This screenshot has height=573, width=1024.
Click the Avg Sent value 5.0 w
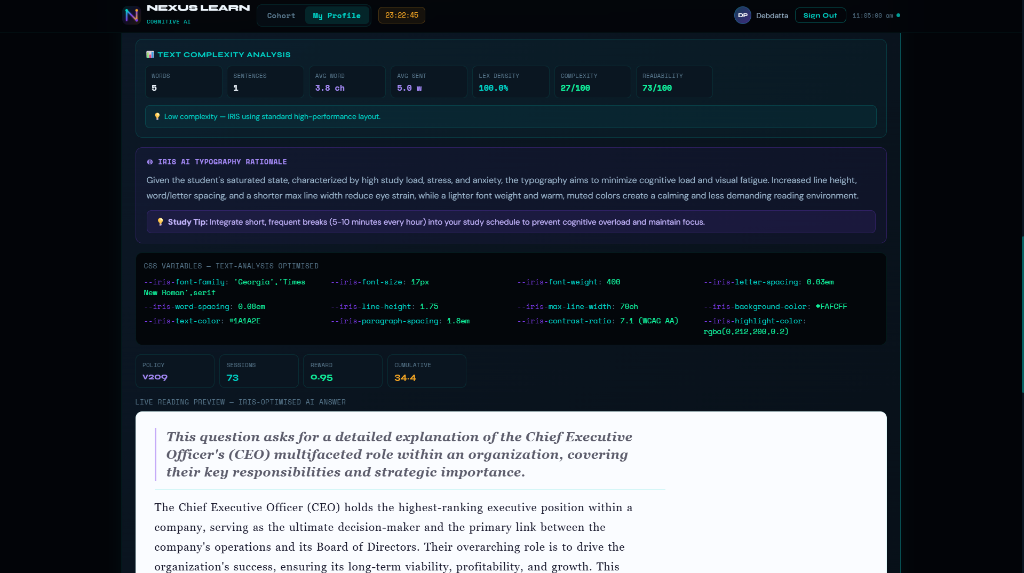(409, 88)
